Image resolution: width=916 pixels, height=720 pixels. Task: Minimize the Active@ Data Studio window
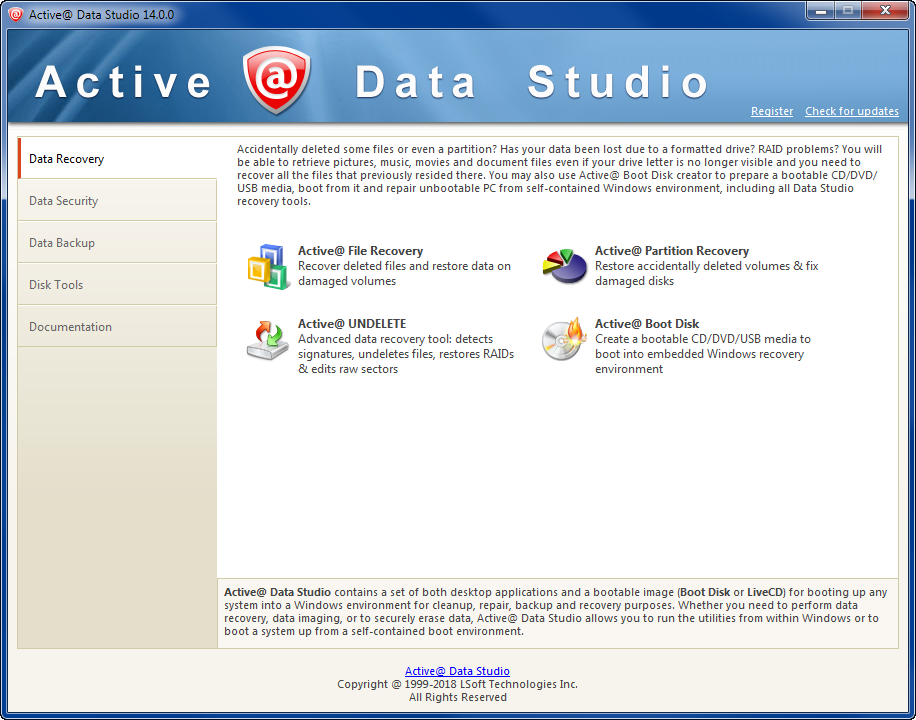(x=820, y=11)
